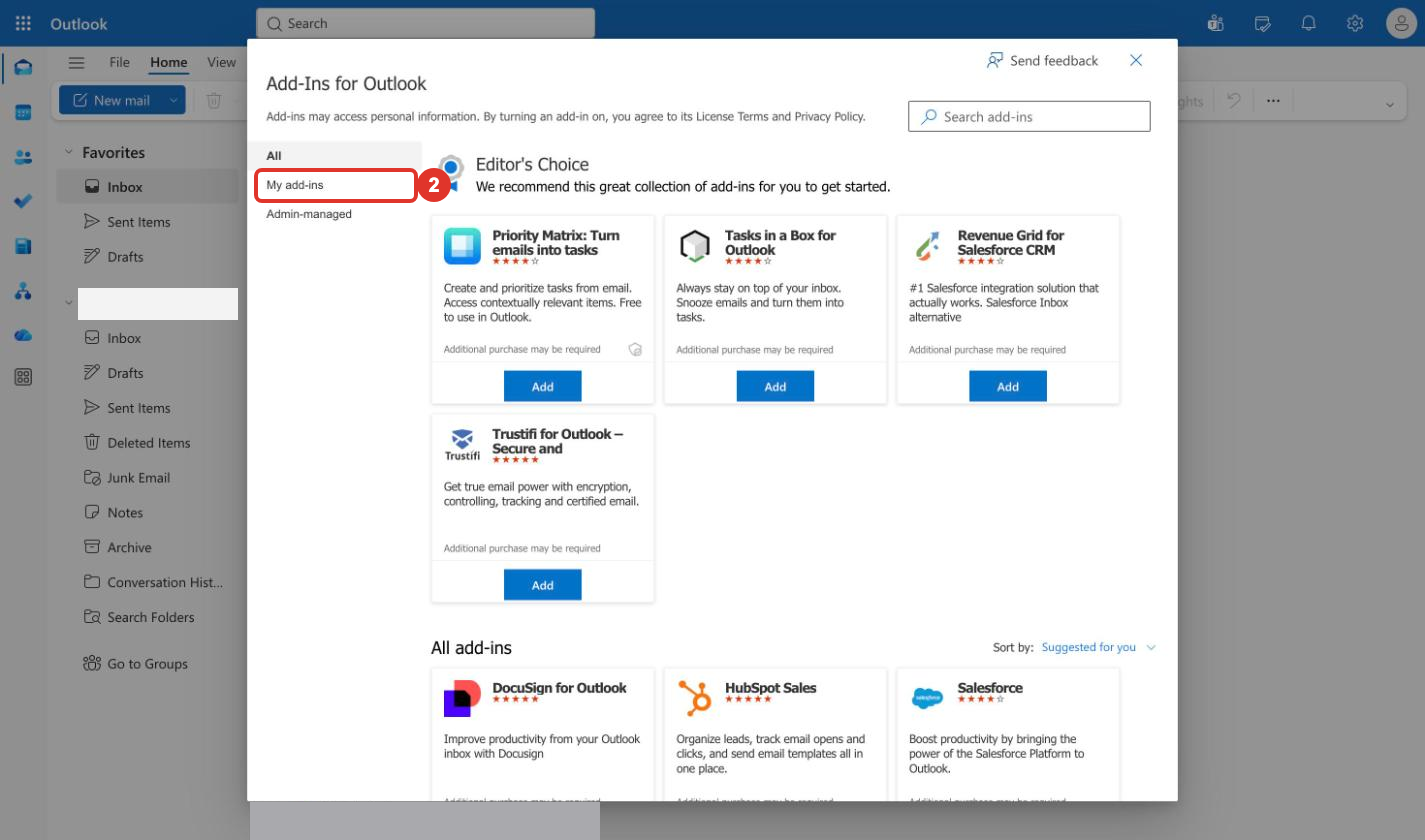The image size is (1425, 840).
Task: Select the My add-ins category
Action: [335, 185]
